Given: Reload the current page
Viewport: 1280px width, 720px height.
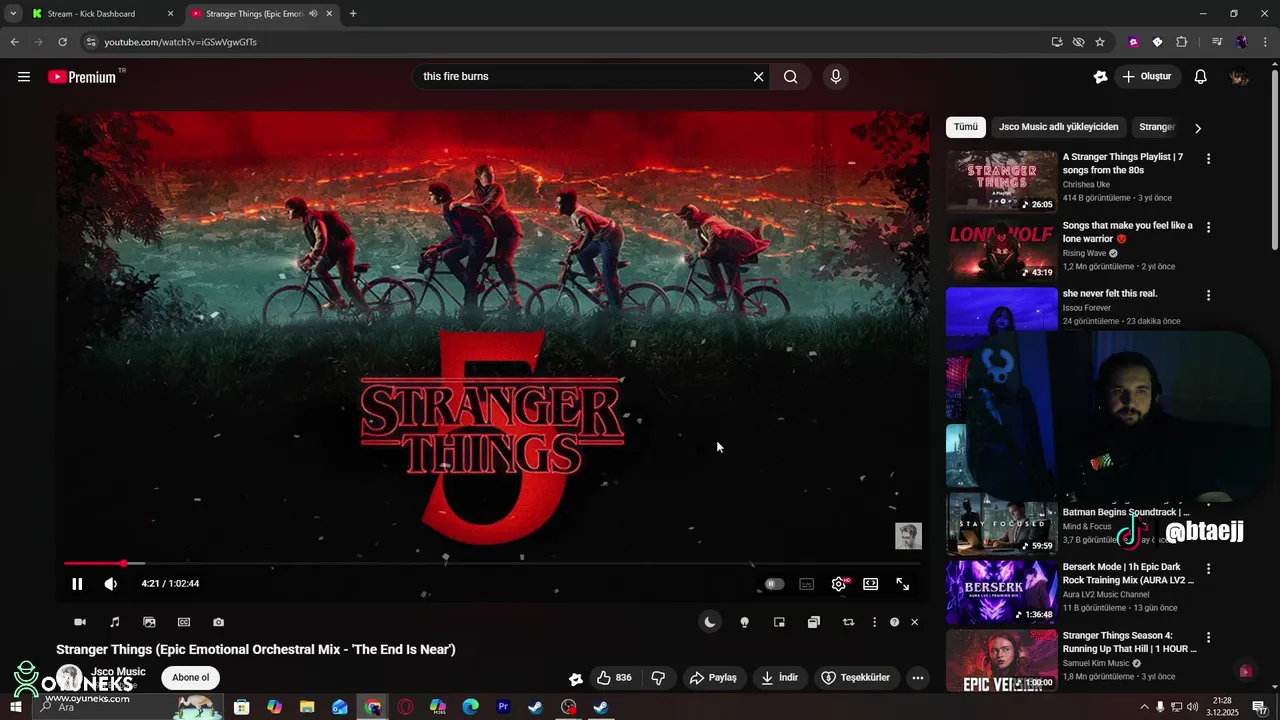Looking at the screenshot, I should click(x=62, y=42).
